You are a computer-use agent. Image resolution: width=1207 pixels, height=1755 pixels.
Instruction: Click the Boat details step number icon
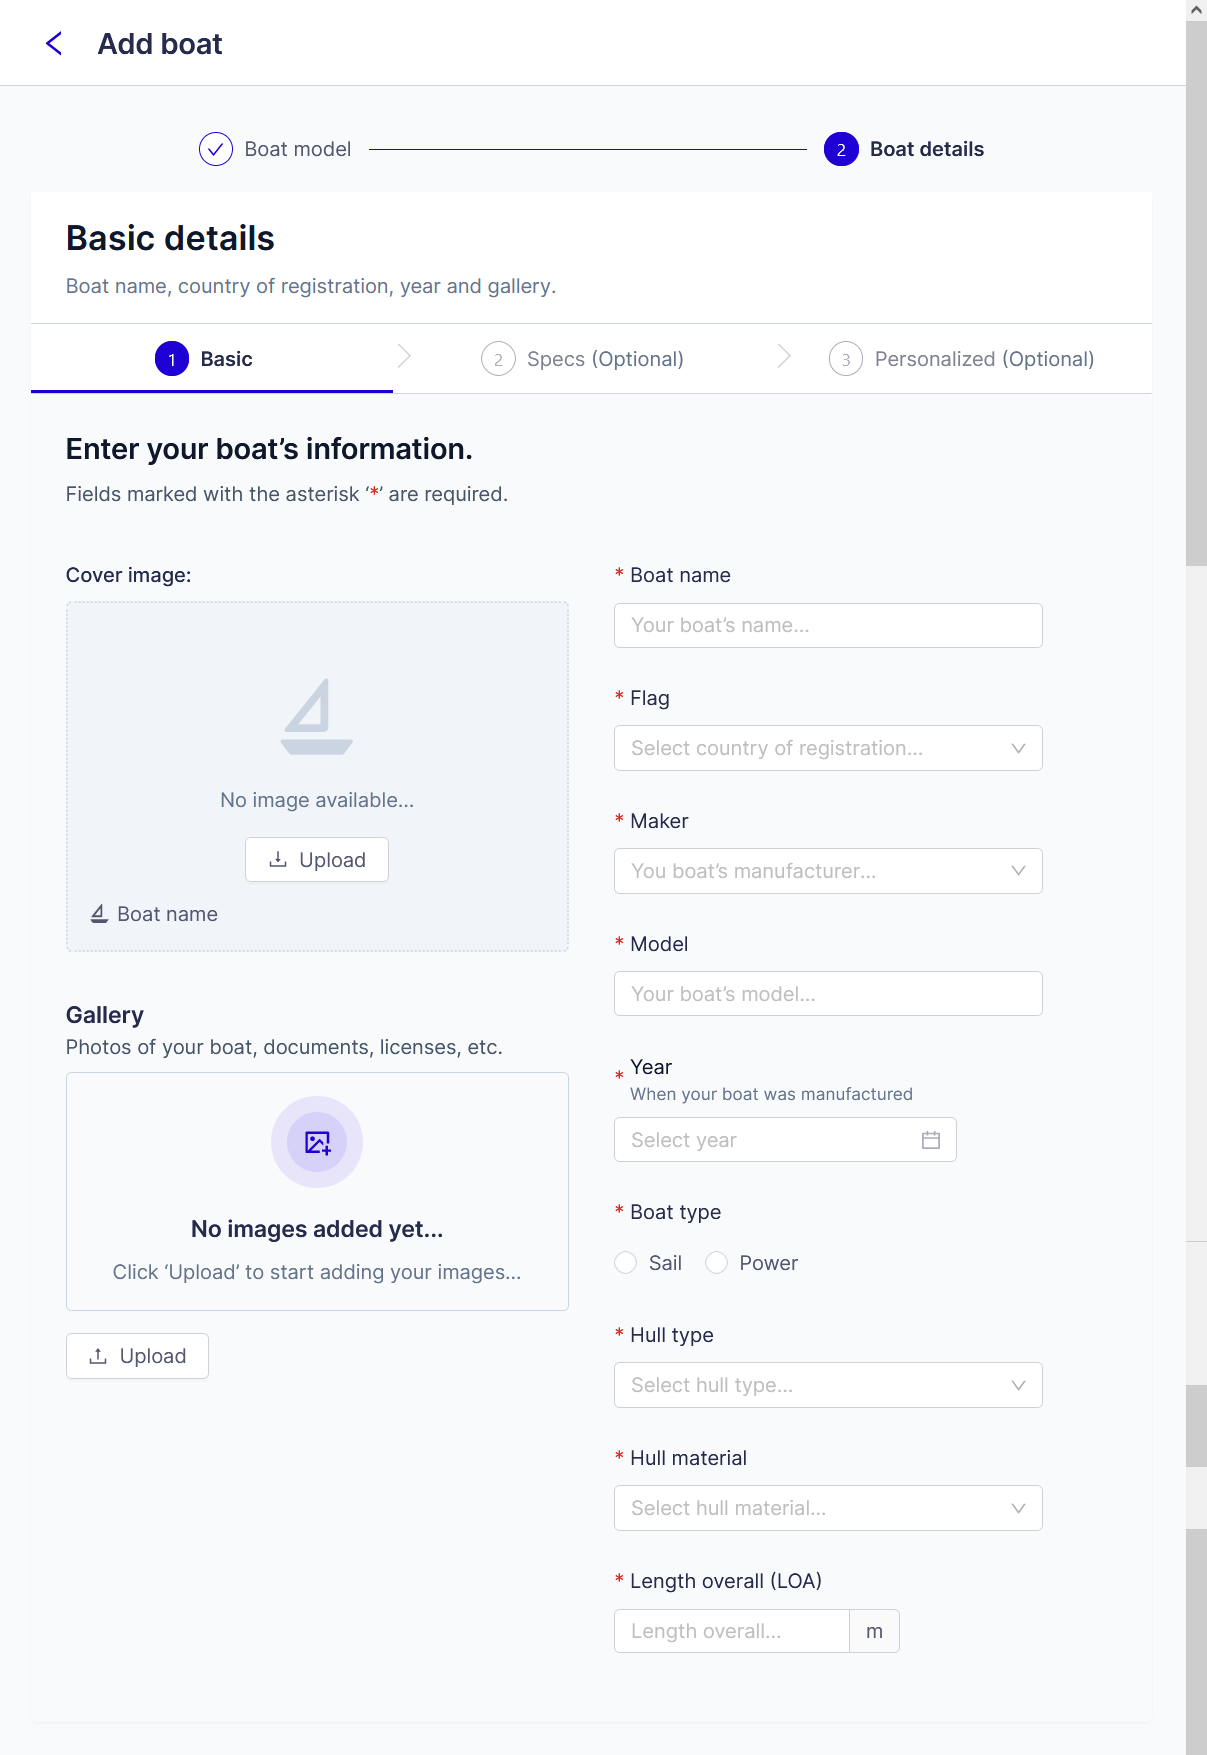click(841, 149)
